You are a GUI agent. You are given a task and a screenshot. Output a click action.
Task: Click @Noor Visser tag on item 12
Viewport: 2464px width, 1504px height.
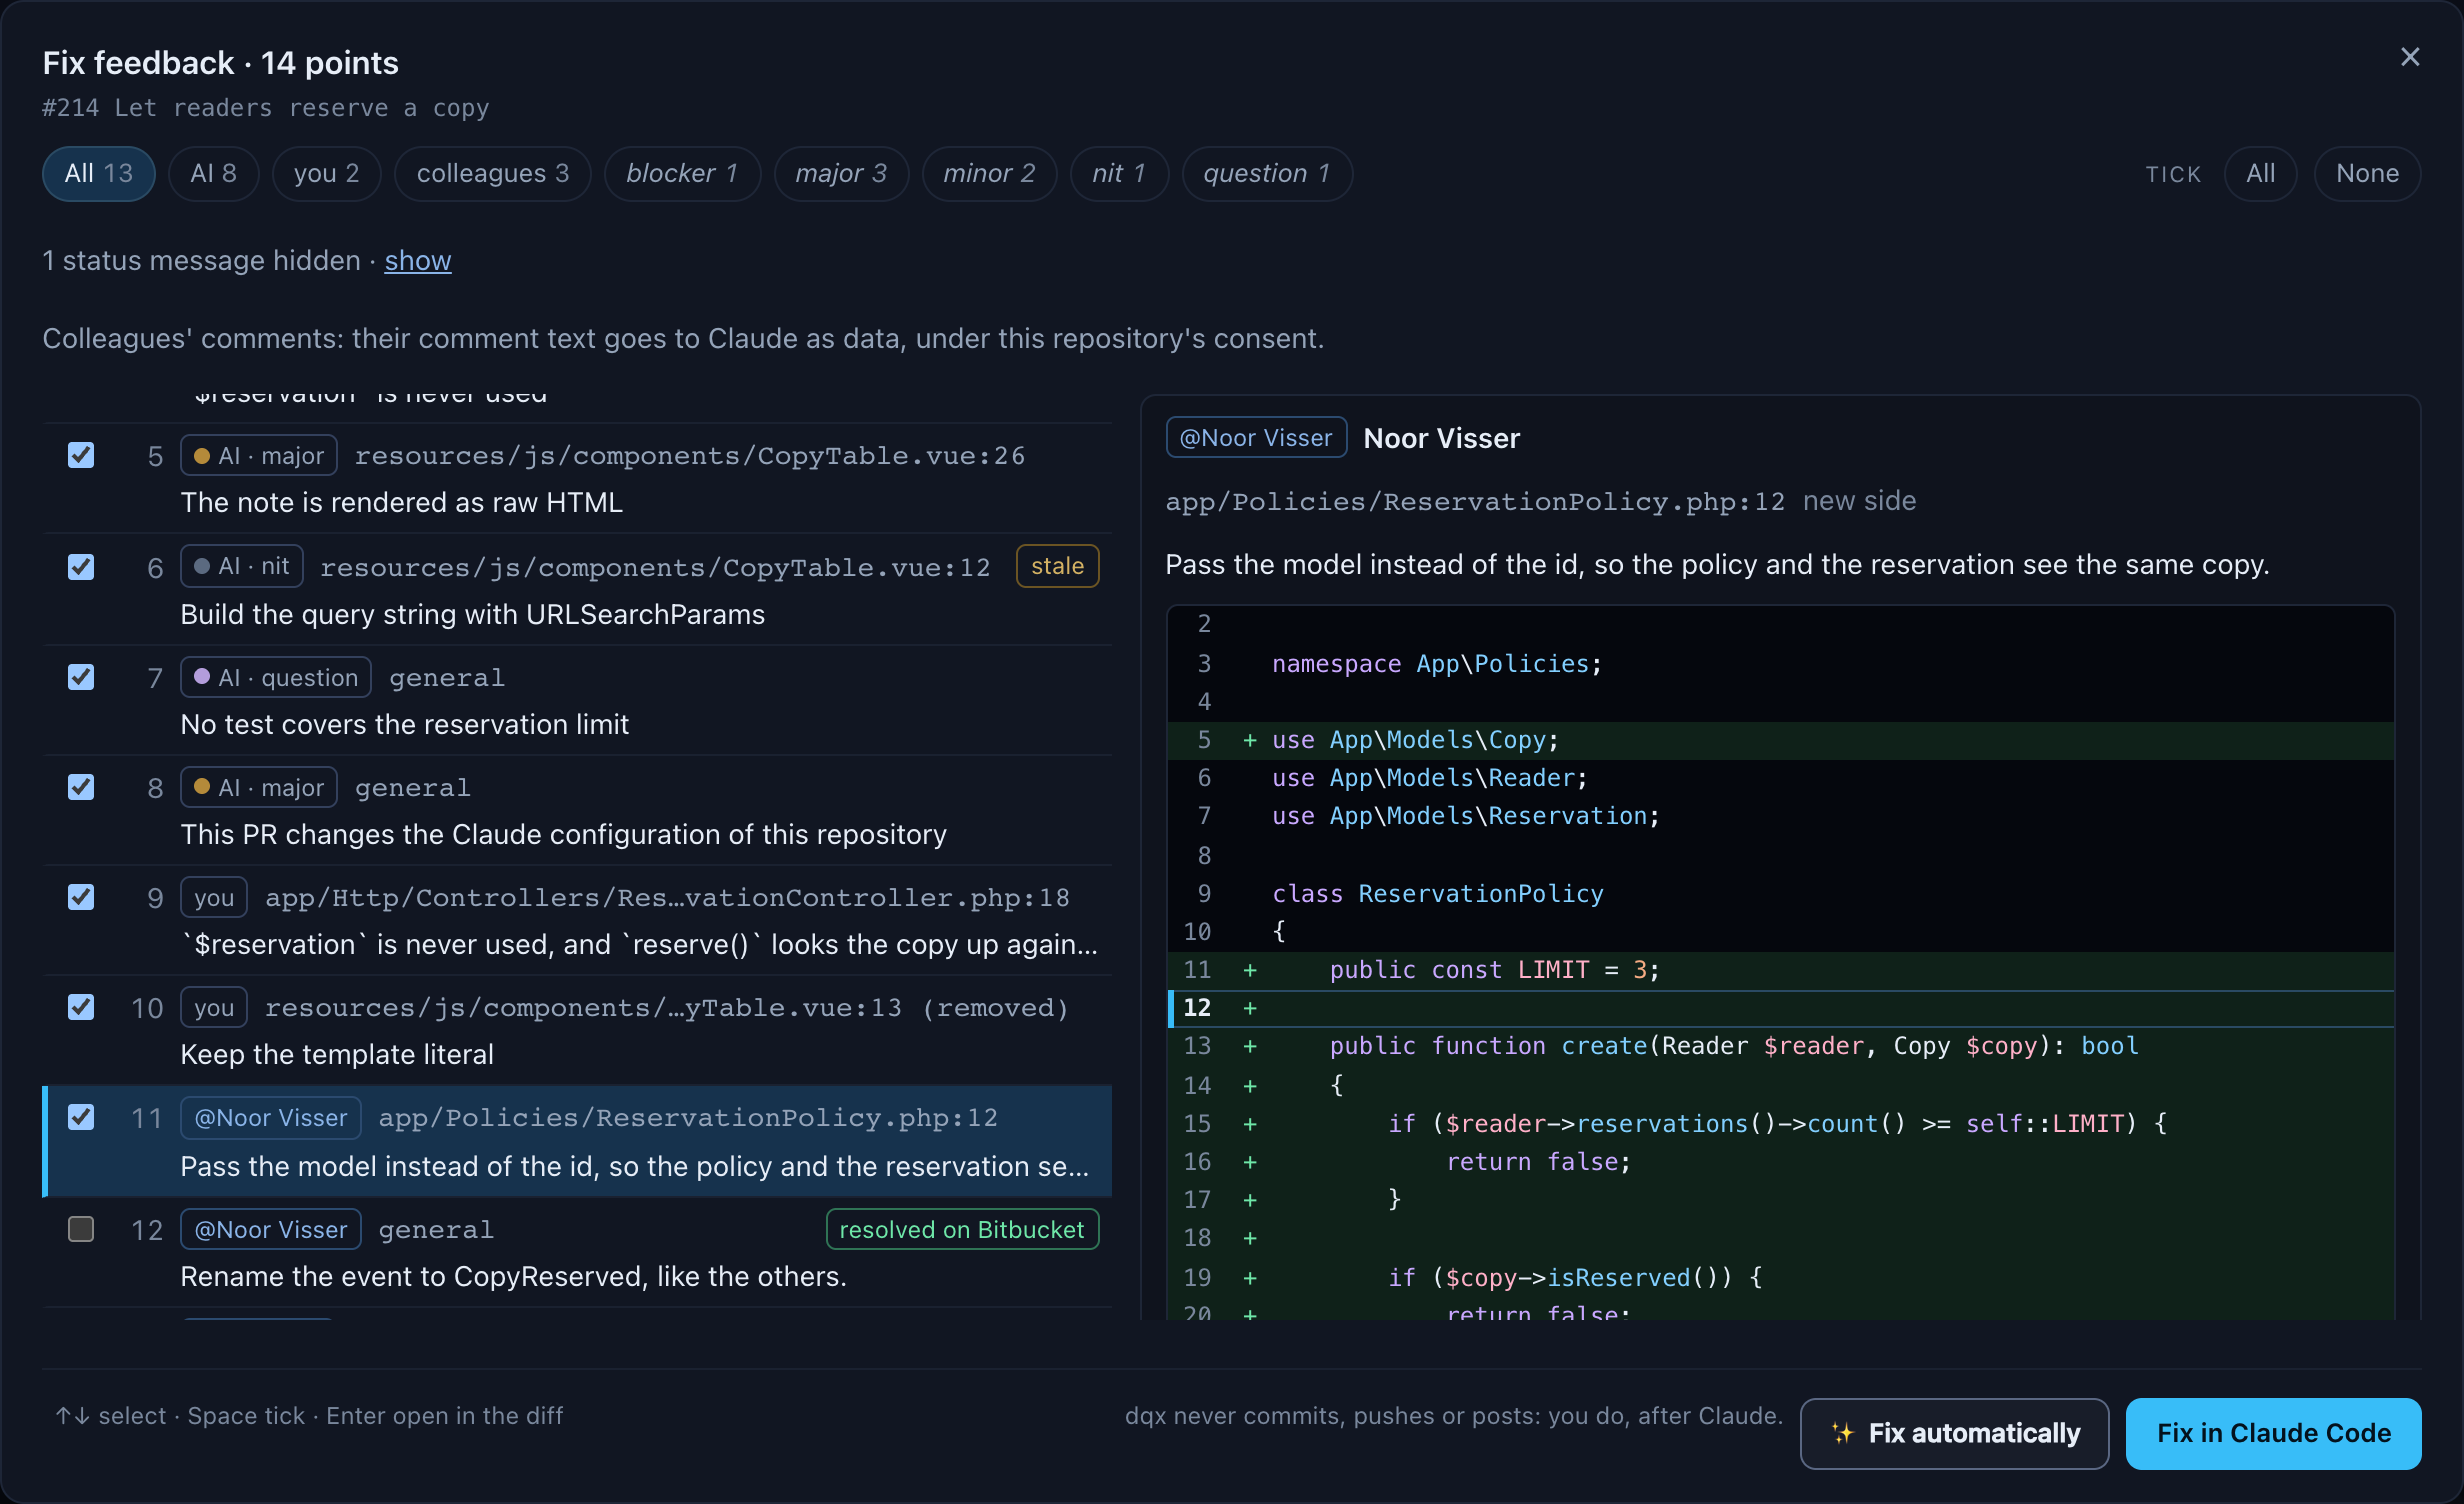(x=270, y=1229)
